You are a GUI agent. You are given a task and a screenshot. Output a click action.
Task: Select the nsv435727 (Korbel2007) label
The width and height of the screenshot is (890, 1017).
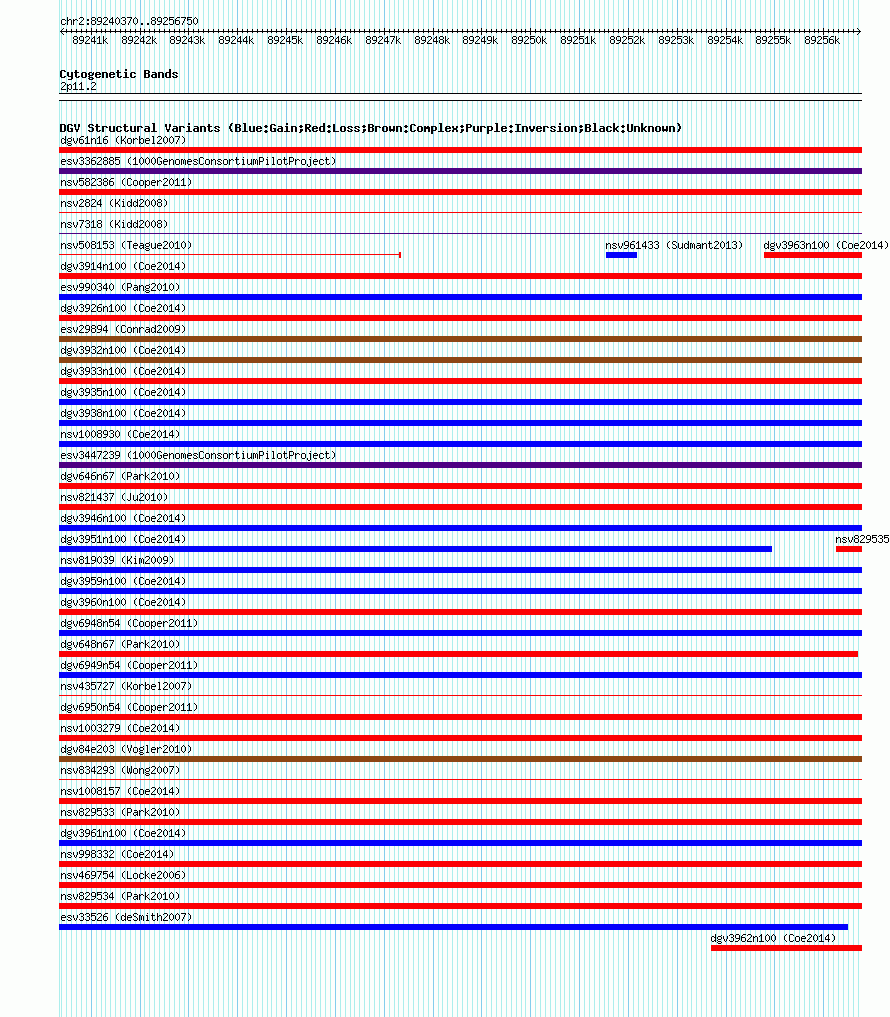[126, 686]
